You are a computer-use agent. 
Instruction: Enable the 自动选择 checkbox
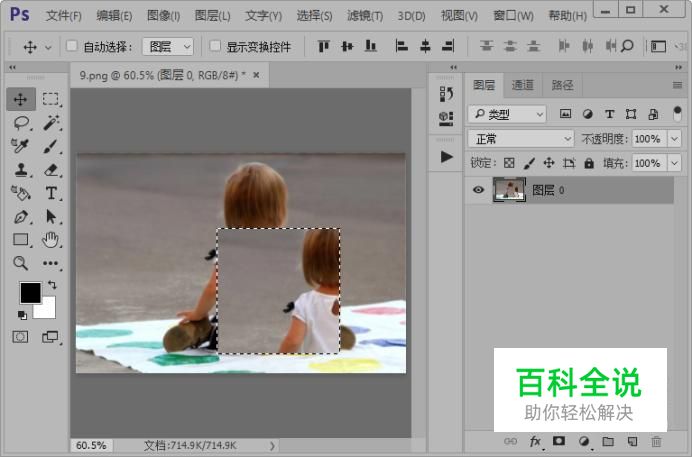coord(71,46)
